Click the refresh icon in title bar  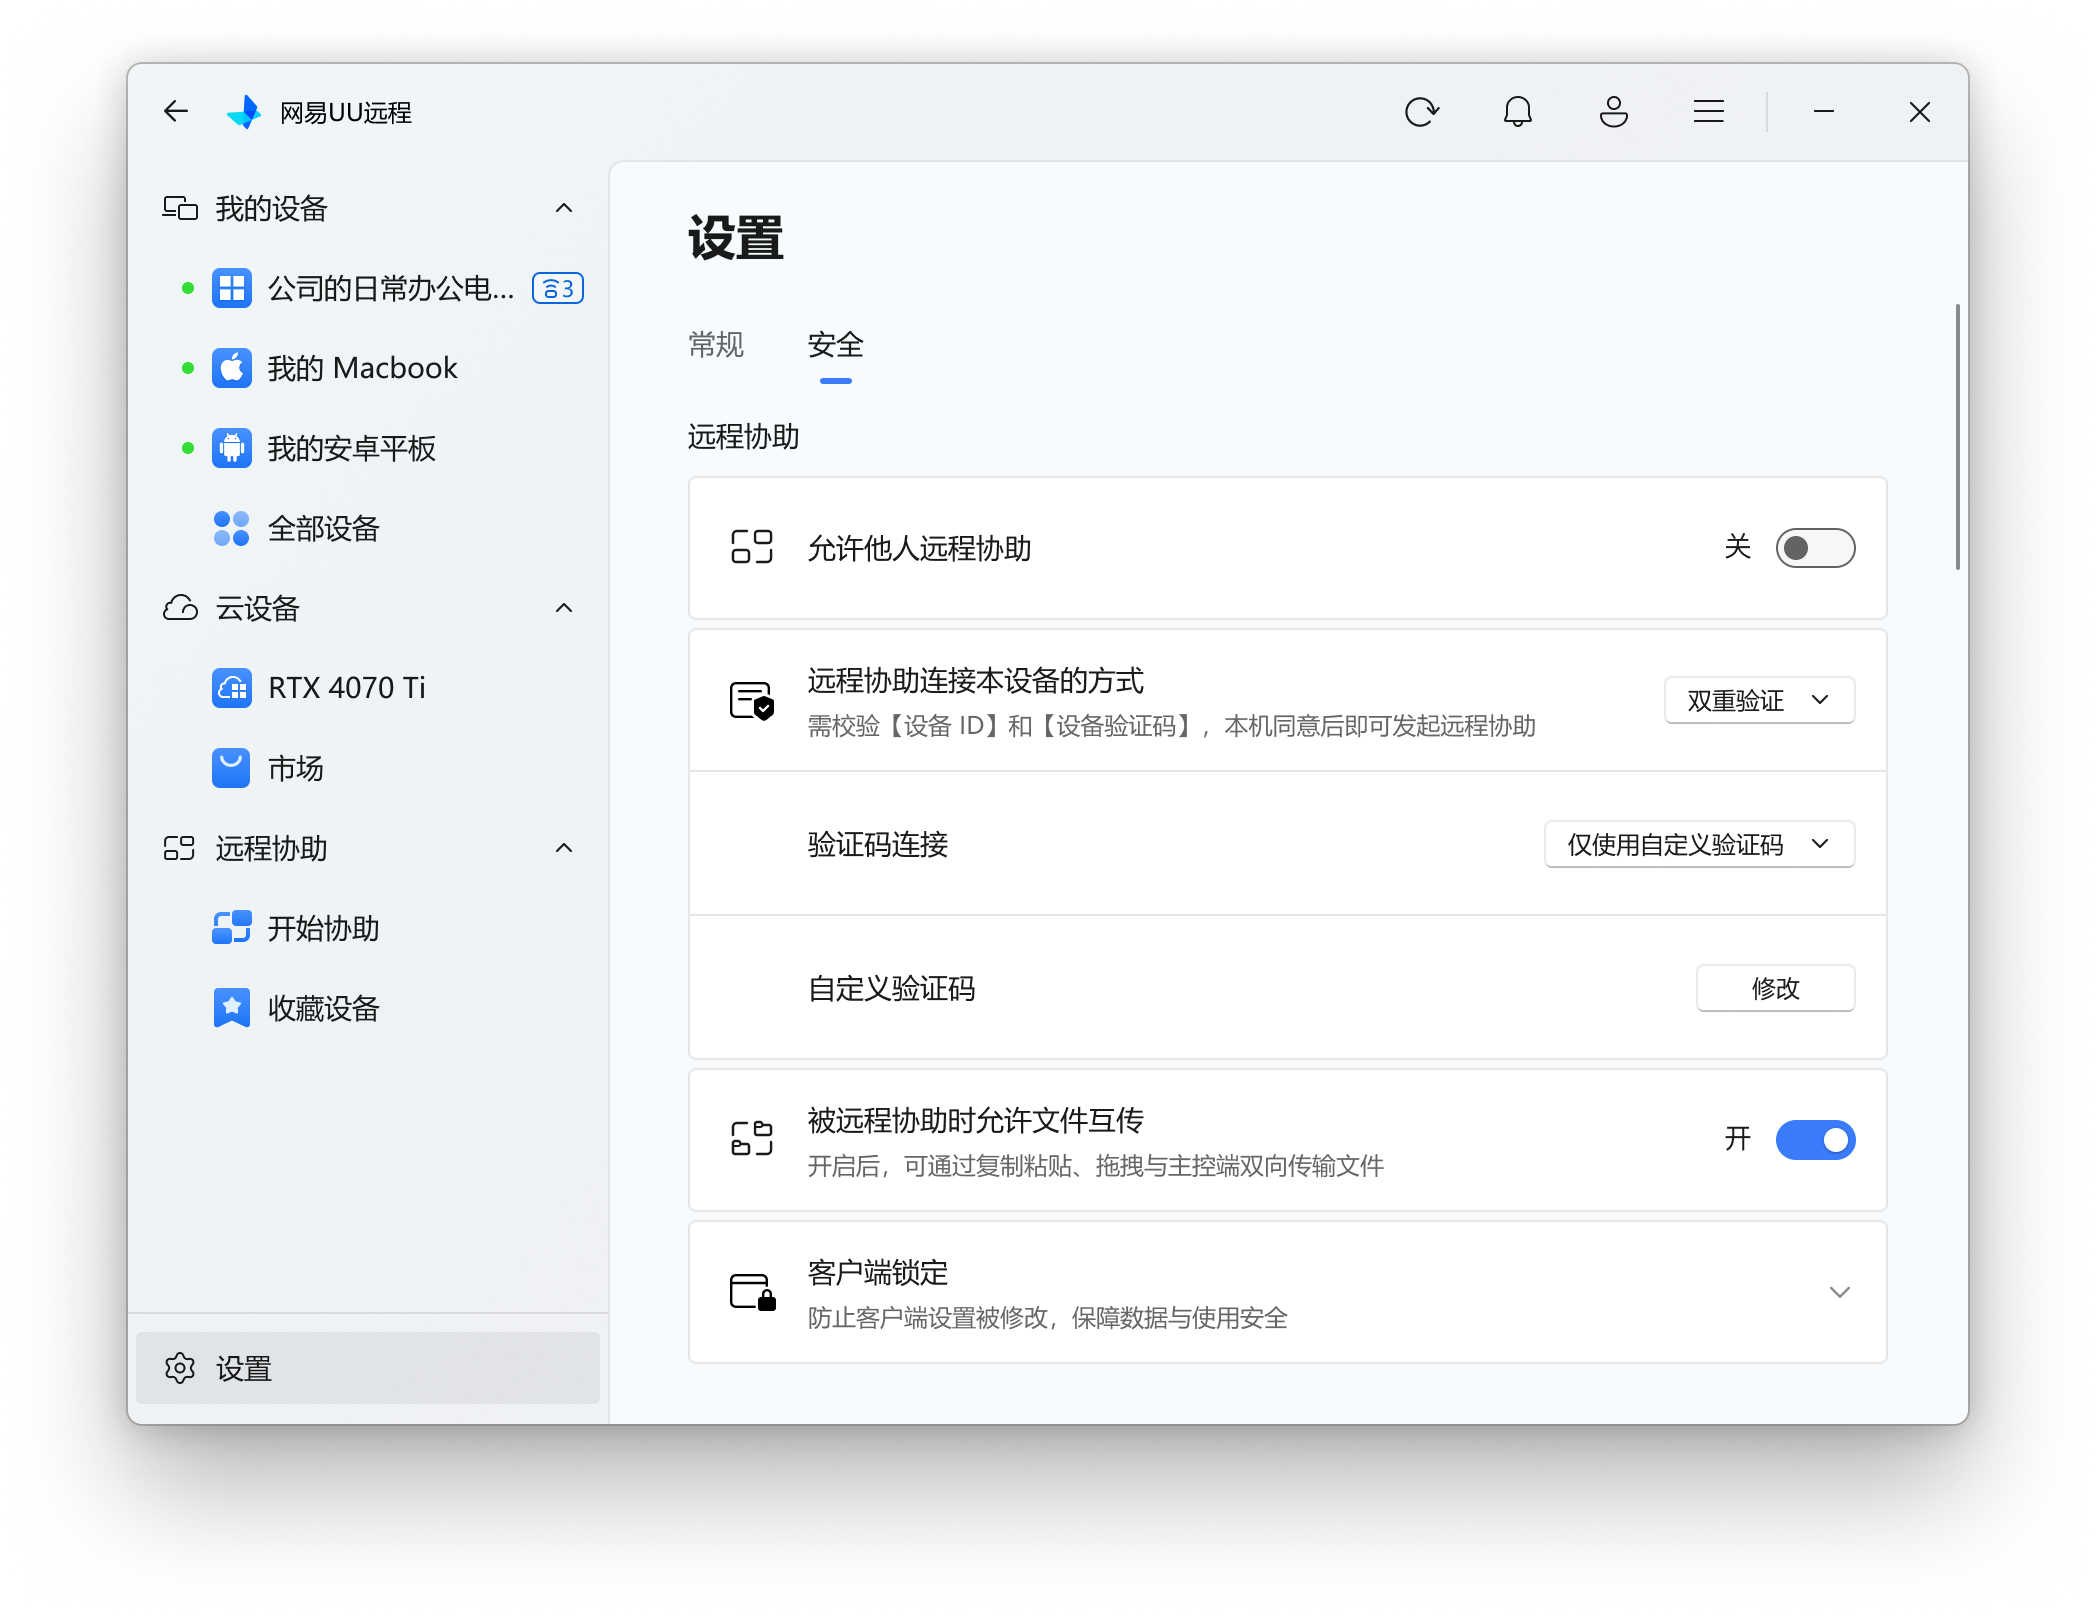pyautogui.click(x=1421, y=111)
